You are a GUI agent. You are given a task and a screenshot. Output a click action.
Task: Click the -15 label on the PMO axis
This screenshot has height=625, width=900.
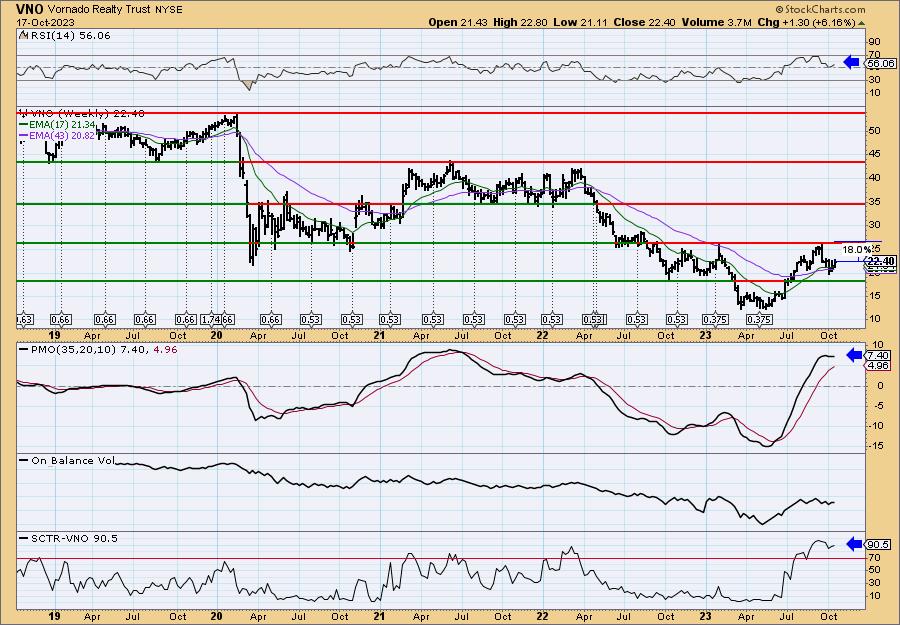coord(875,445)
